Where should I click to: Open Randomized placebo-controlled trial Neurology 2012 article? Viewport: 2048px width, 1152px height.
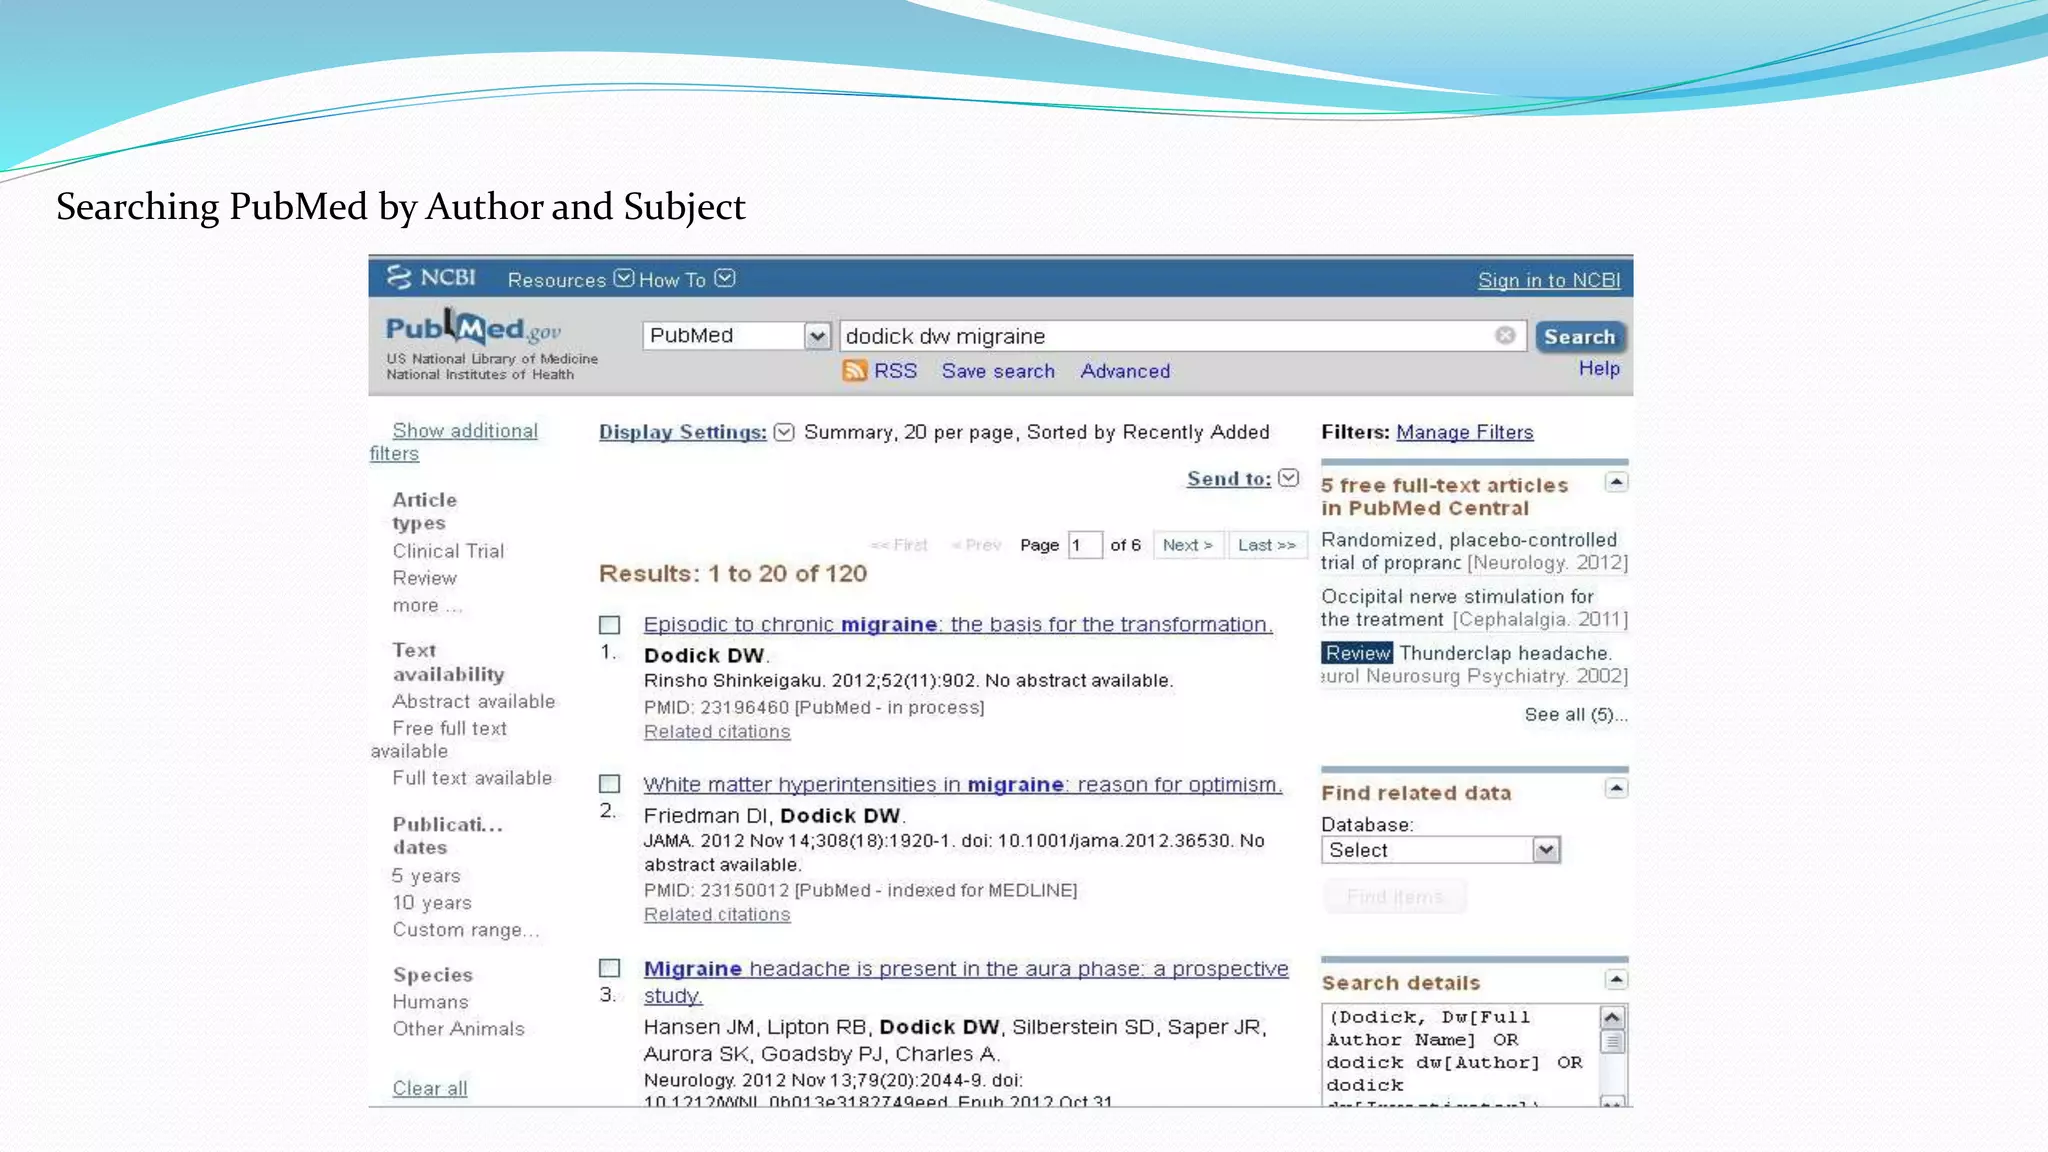pyautogui.click(x=1474, y=551)
